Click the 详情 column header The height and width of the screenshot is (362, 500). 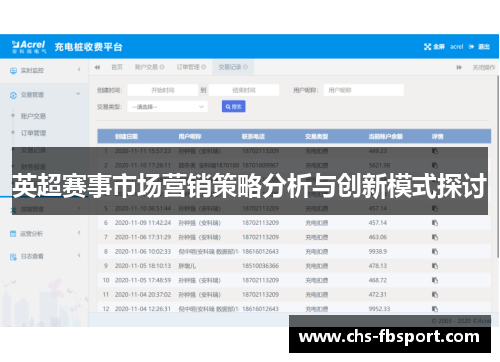[x=438, y=136]
